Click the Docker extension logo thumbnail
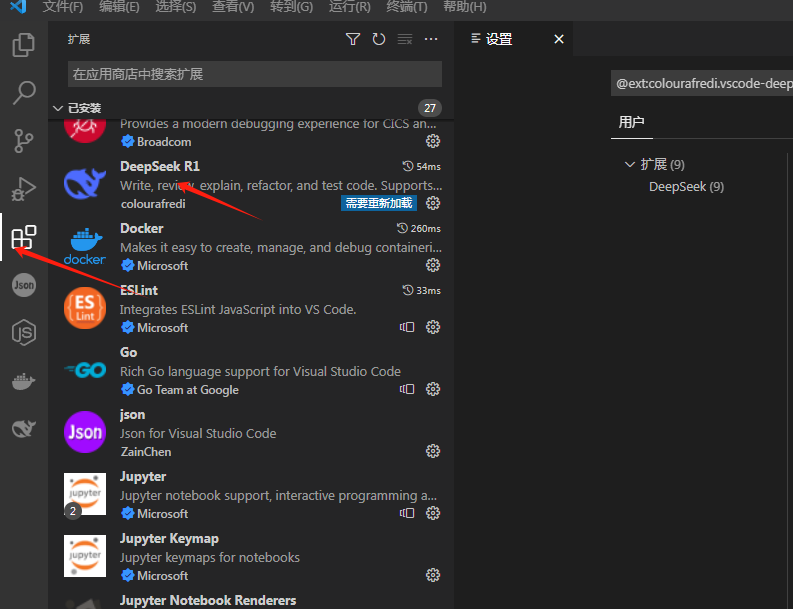 [x=85, y=247]
